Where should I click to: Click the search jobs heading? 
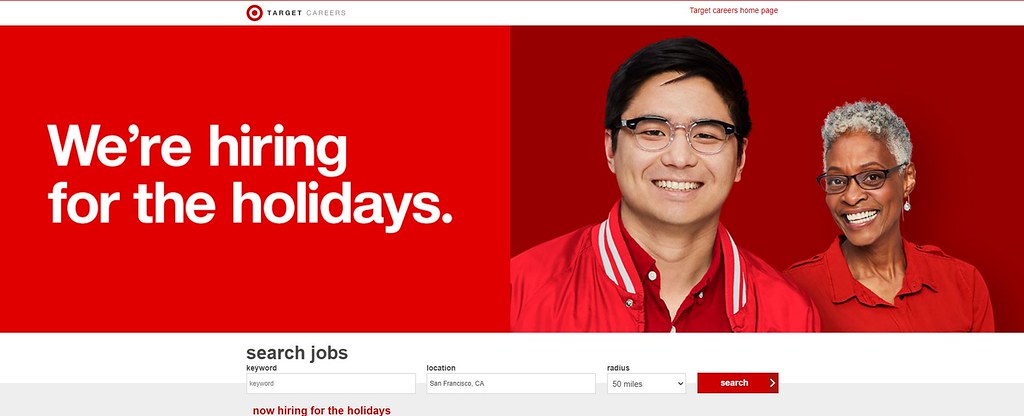coord(296,353)
